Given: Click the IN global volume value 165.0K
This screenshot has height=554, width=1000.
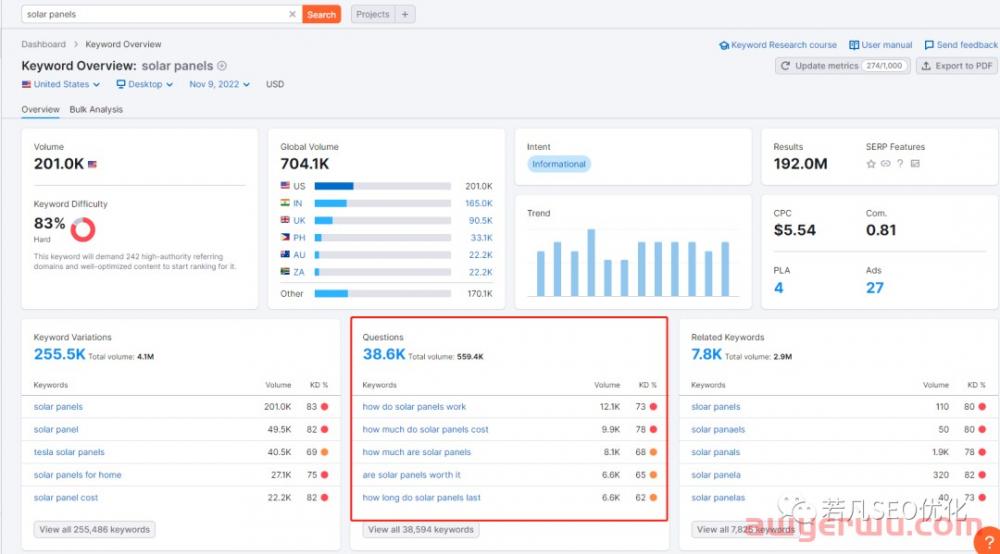Looking at the screenshot, I should pyautogui.click(x=478, y=203).
